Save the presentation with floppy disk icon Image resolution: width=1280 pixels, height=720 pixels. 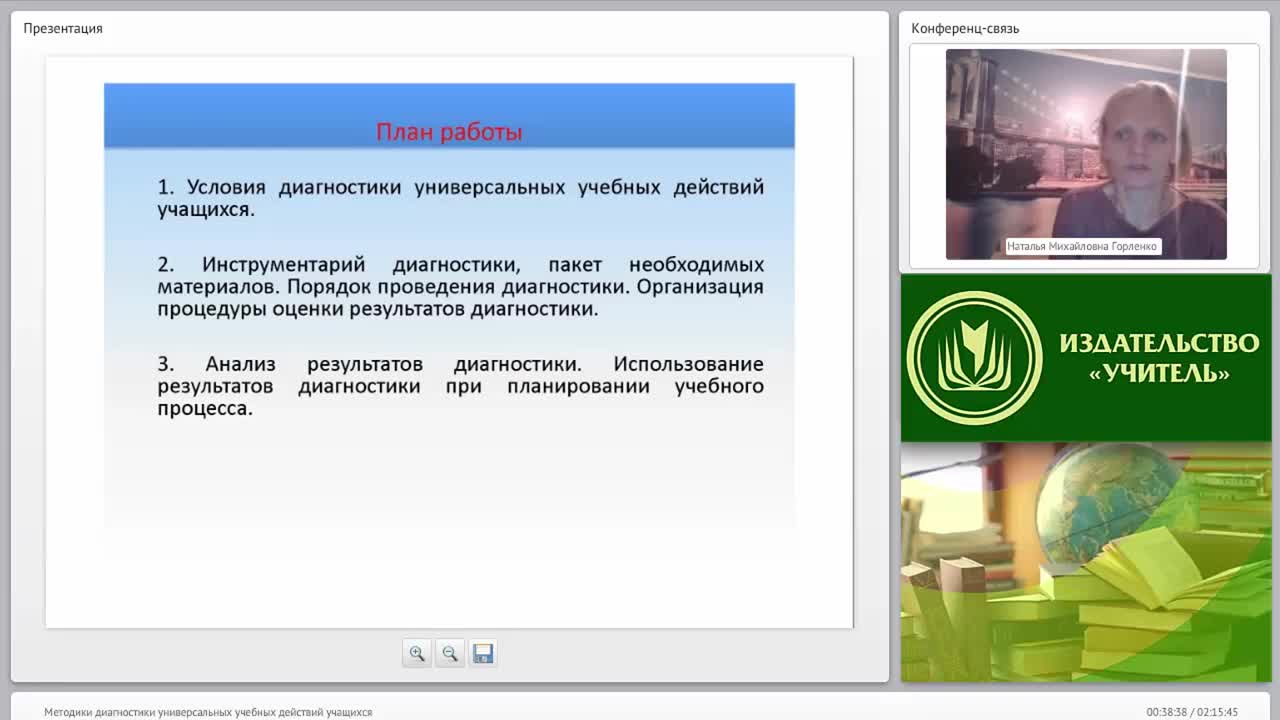coord(483,653)
